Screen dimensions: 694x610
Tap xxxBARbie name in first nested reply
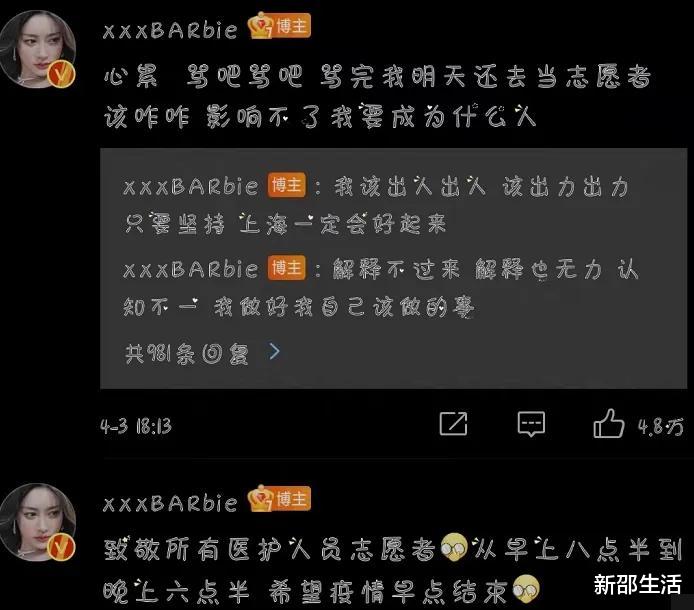(191, 186)
